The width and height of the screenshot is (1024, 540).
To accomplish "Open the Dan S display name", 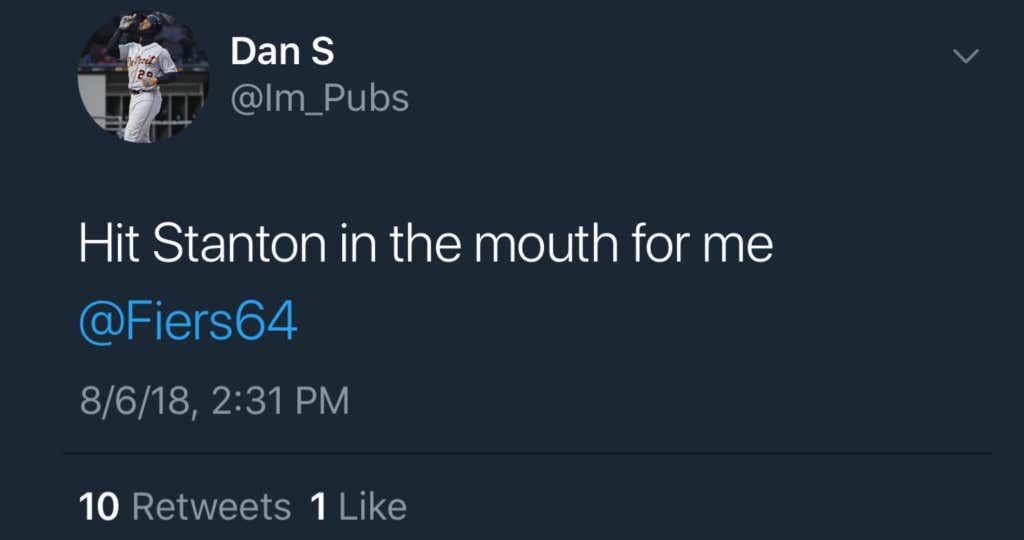I will click(x=282, y=51).
